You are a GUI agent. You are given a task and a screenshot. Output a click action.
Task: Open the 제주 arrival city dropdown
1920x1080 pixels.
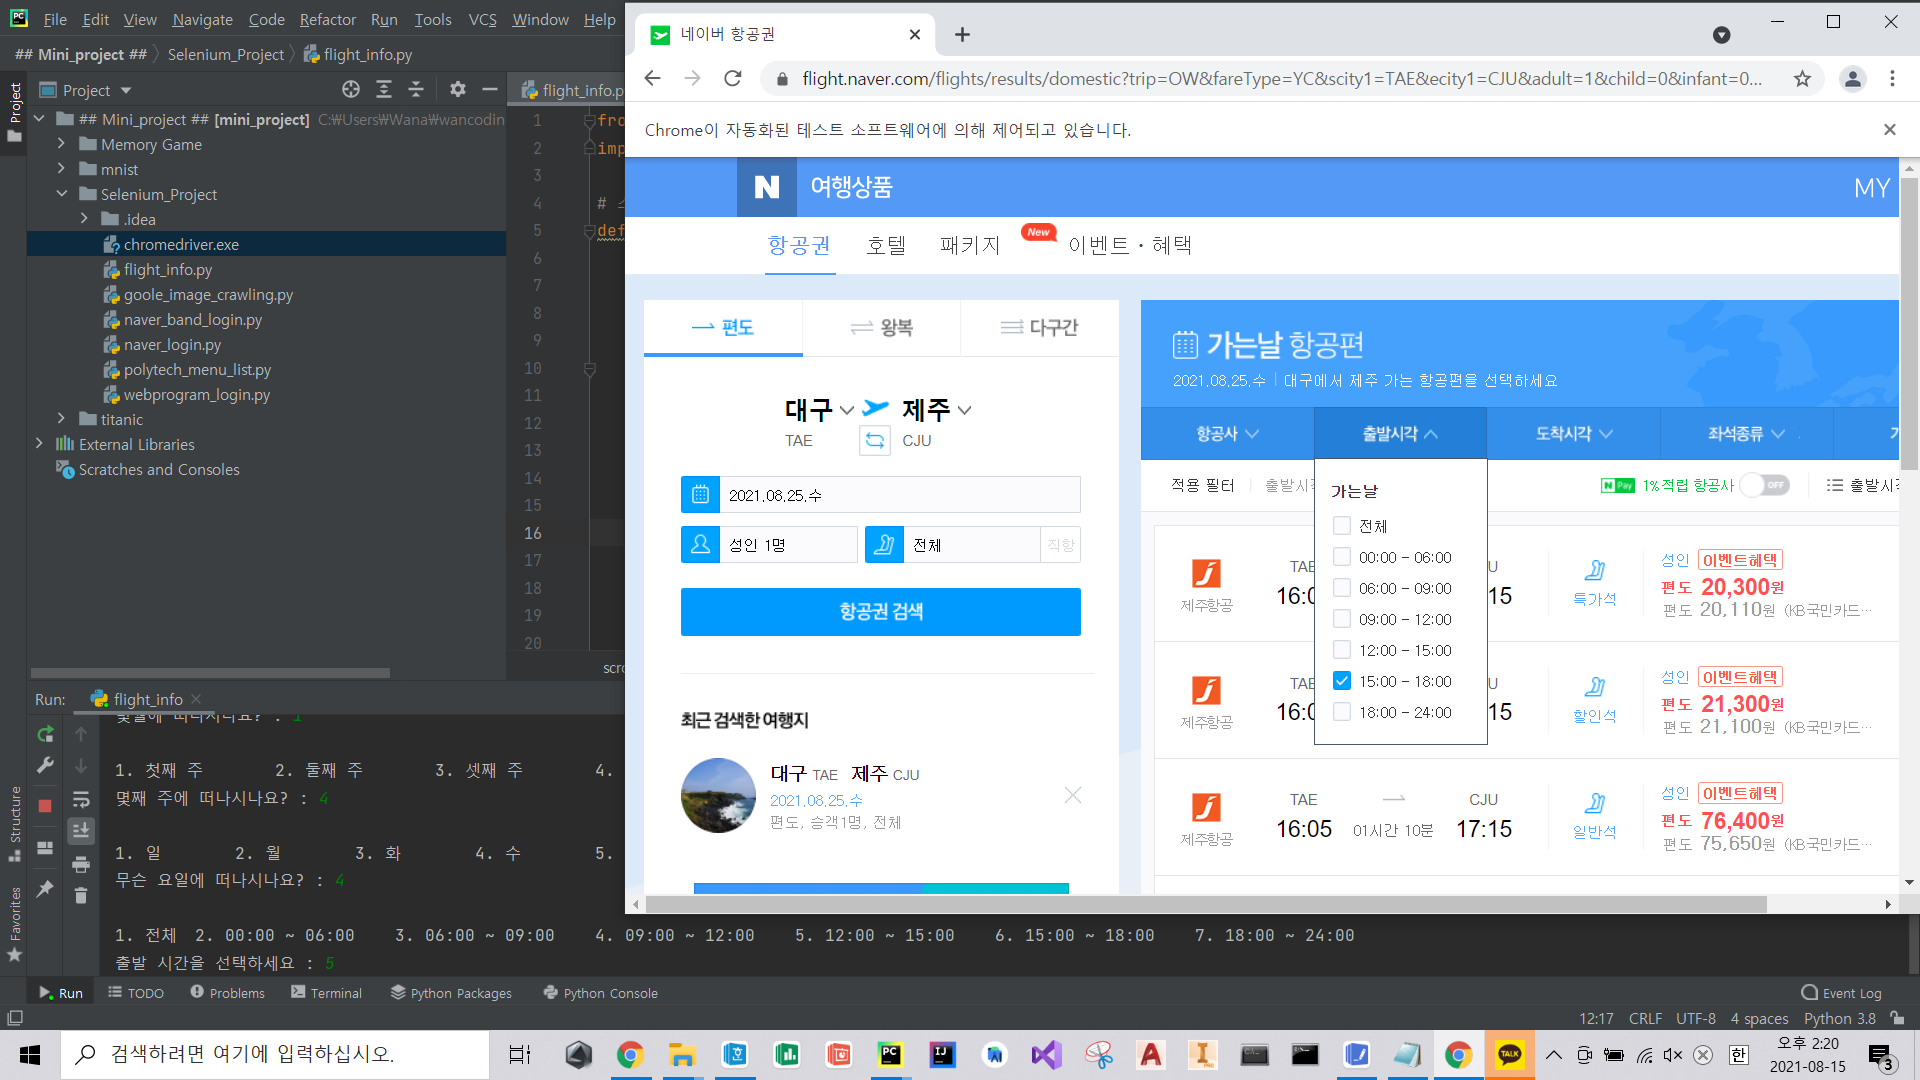[937, 410]
